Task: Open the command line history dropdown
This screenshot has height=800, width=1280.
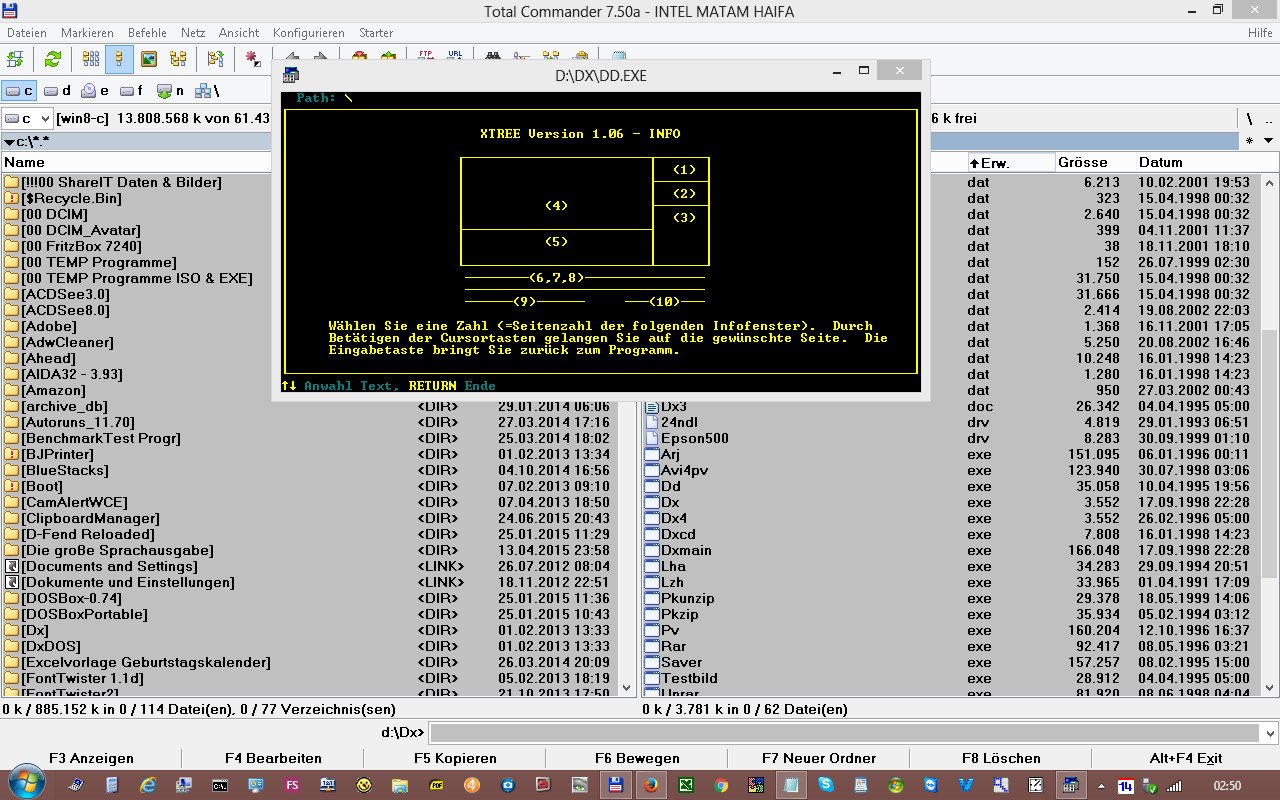Action: 1268,732
